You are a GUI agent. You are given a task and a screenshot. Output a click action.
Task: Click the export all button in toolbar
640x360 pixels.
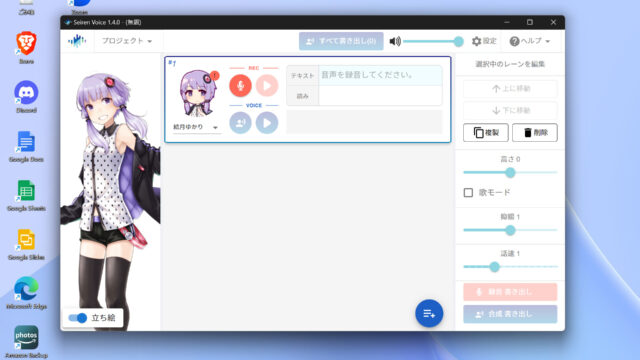(341, 41)
